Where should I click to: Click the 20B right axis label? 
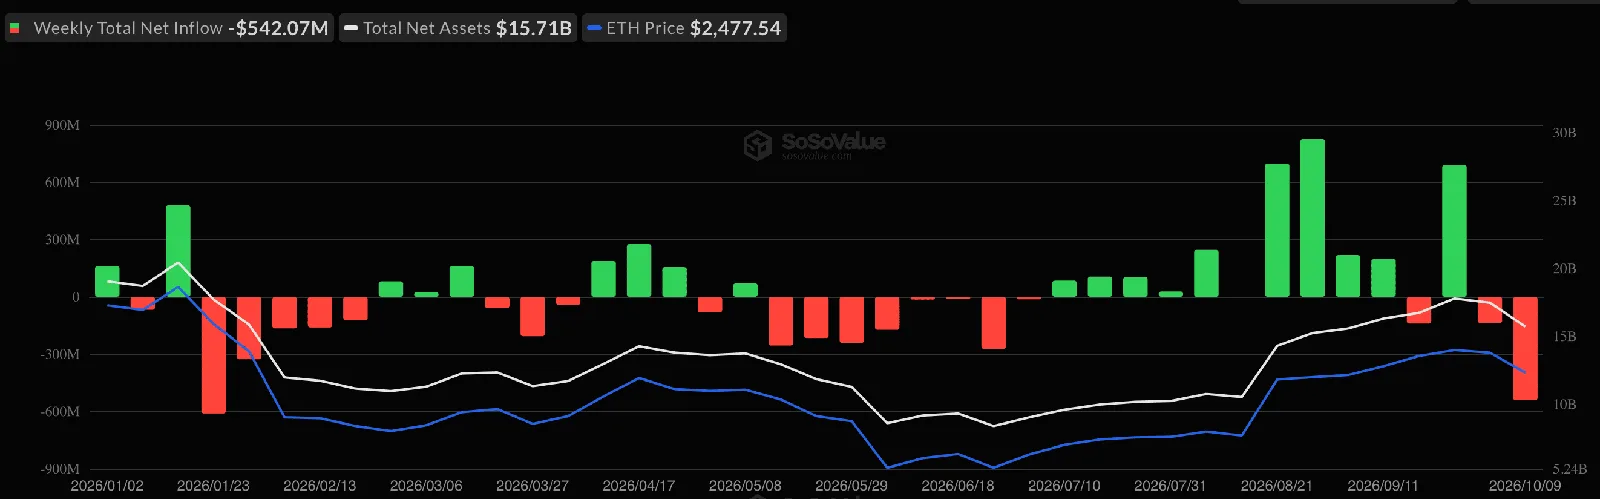[x=1564, y=268]
